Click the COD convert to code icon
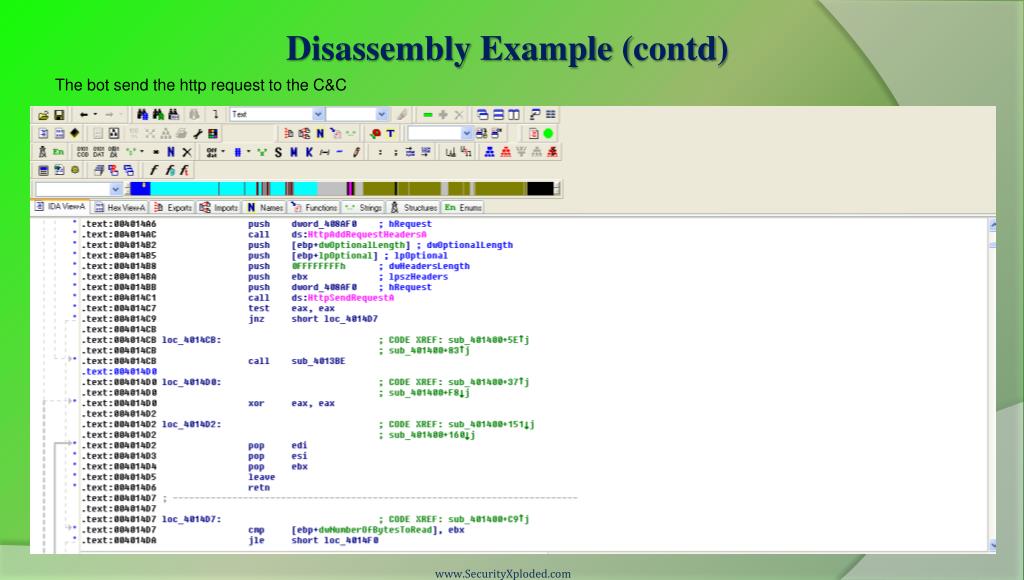 click(x=82, y=152)
